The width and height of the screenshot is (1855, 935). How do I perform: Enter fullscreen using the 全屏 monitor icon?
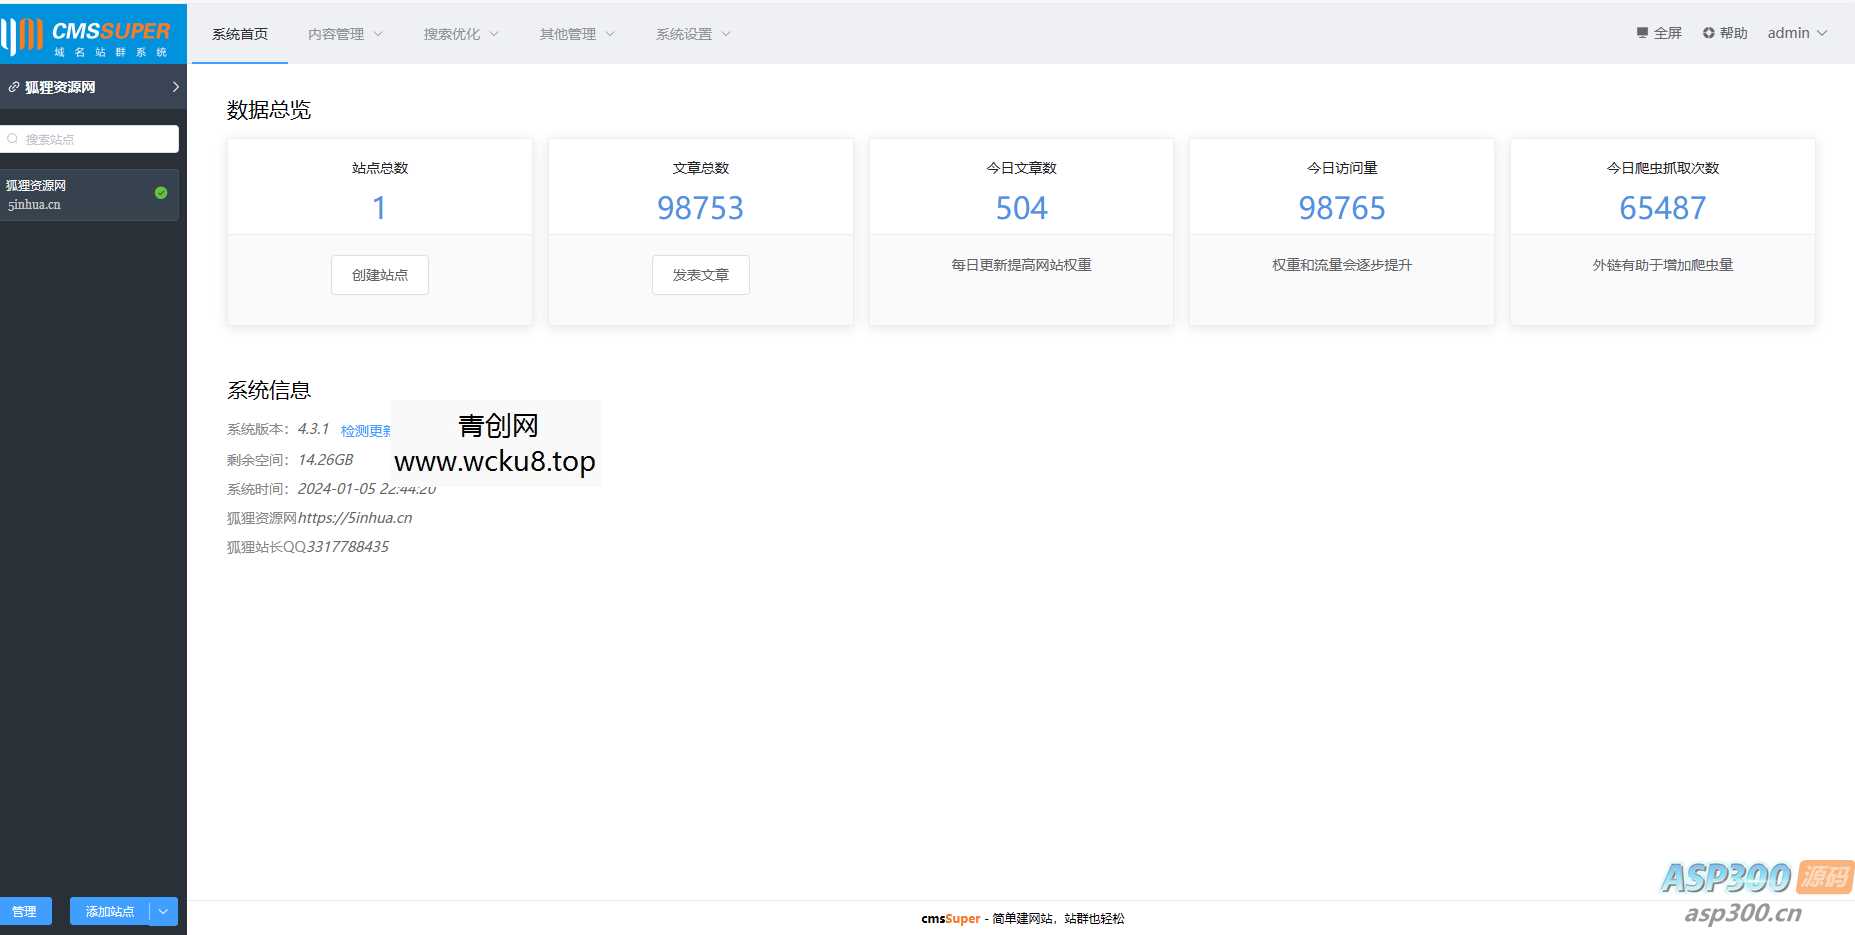(x=1641, y=32)
